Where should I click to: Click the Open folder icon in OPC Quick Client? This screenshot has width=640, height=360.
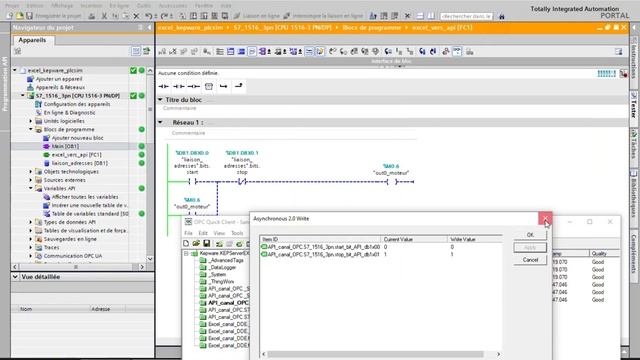pos(196,244)
